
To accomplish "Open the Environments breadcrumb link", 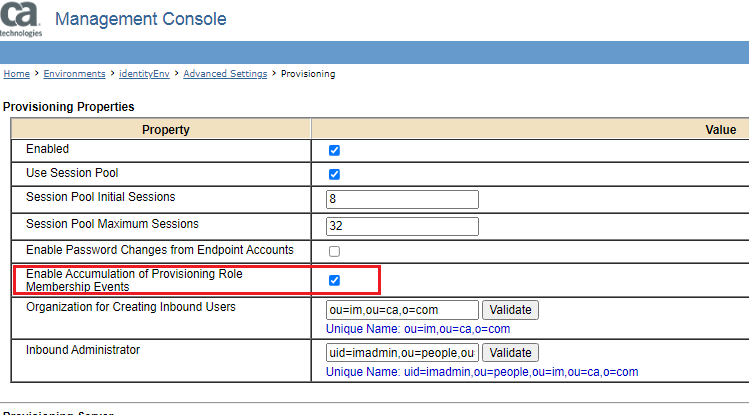I will (x=75, y=74).
